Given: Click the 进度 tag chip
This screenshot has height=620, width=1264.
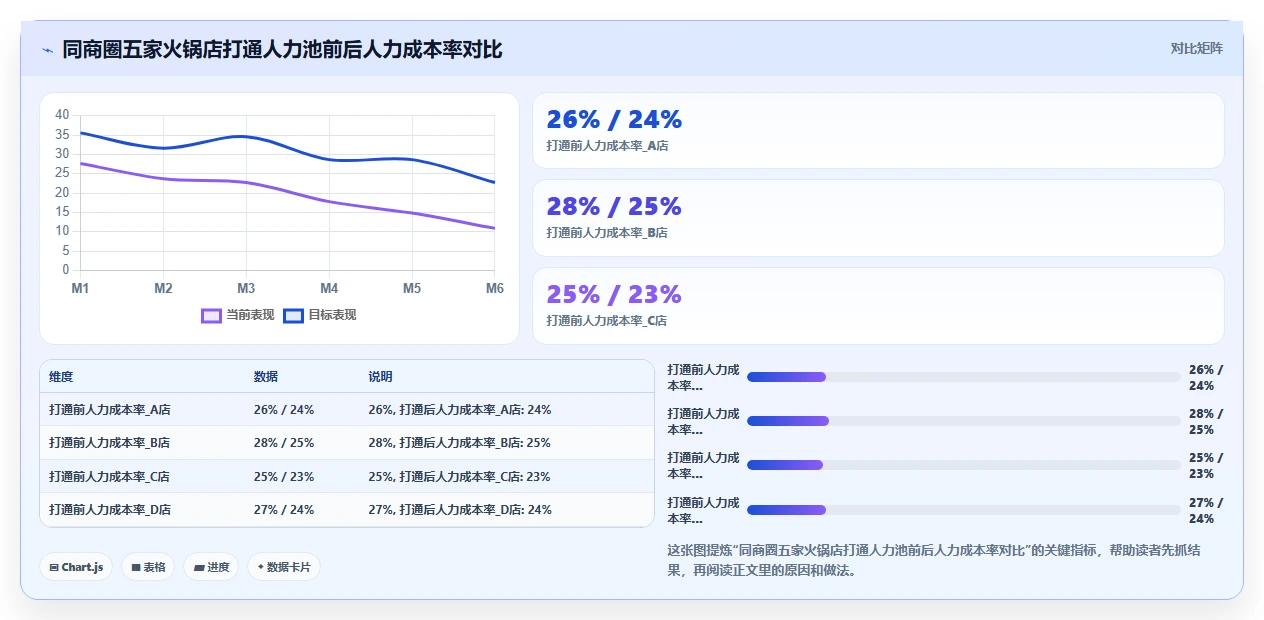Looking at the screenshot, I should tap(211, 567).
